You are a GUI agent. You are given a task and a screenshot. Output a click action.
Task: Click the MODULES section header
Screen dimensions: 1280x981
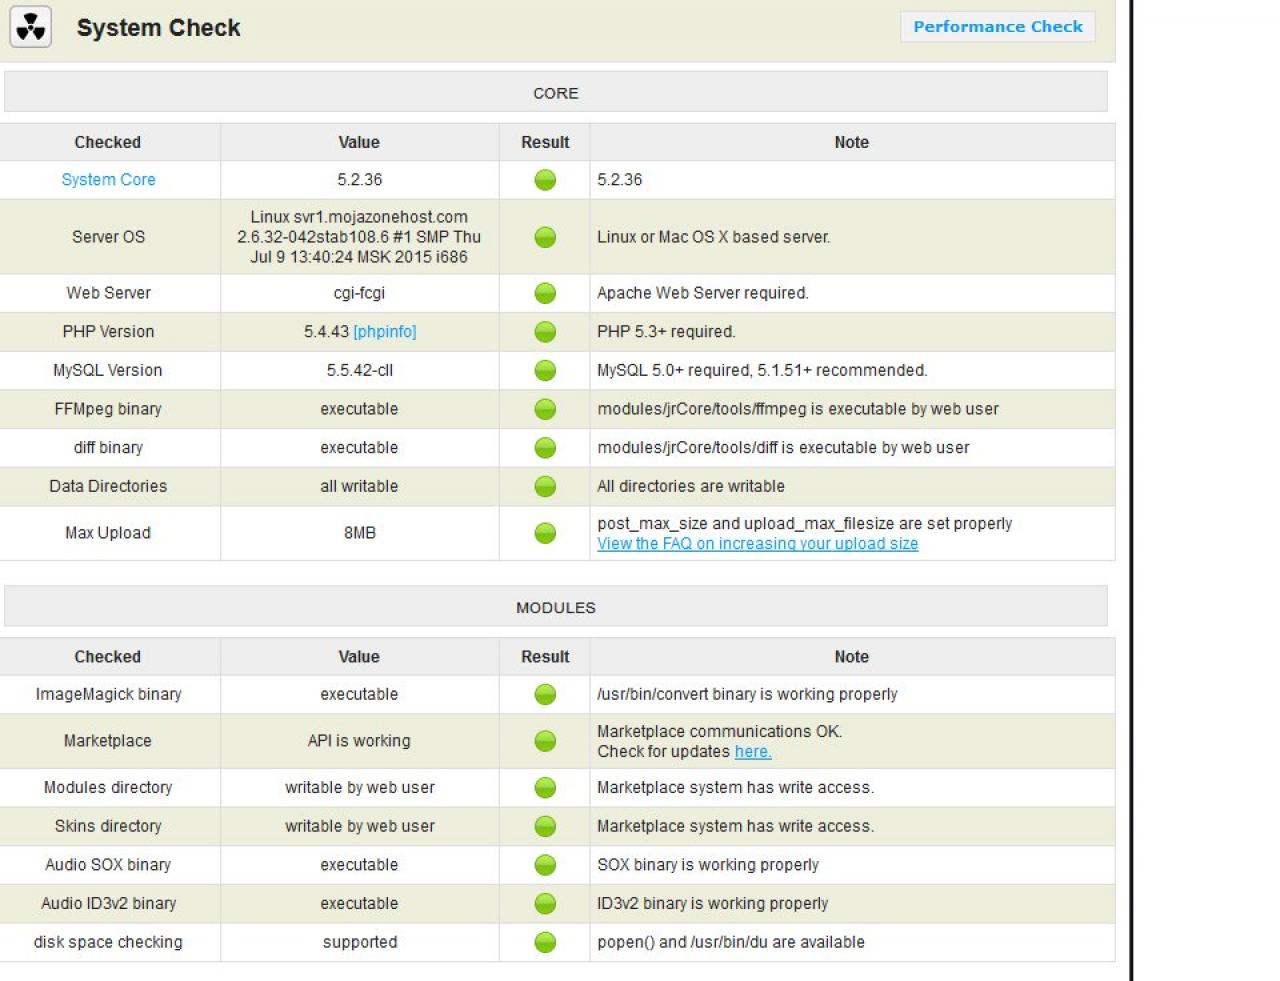pyautogui.click(x=555, y=607)
